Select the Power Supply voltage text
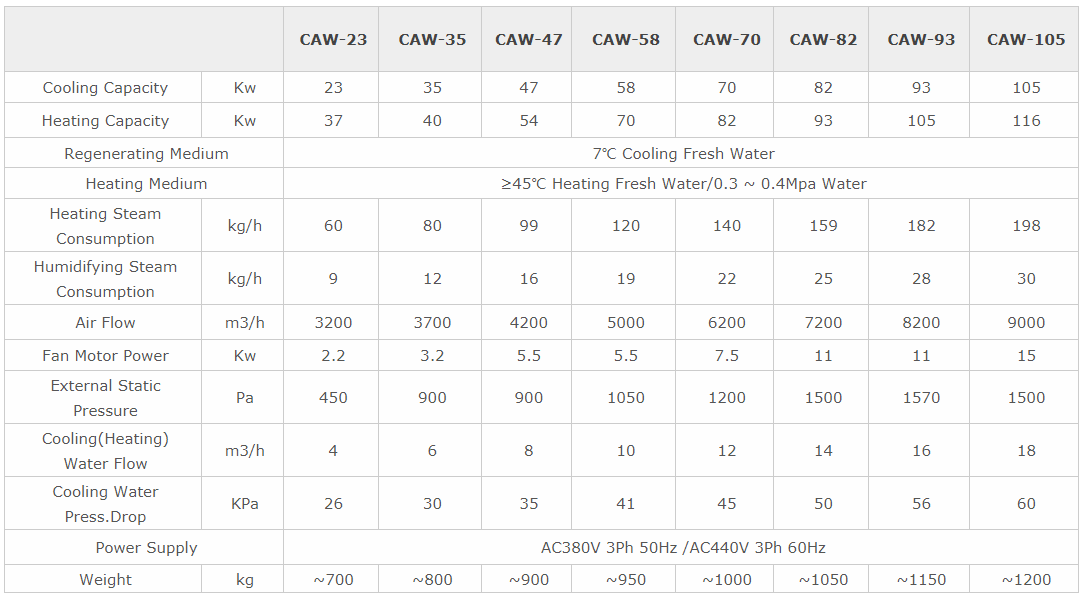This screenshot has width=1083, height=599. tap(683, 548)
